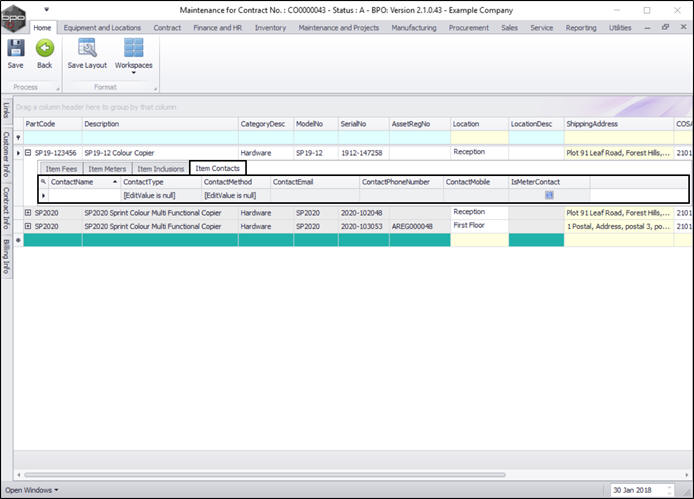
Task: Open the Reporting ribbon tab
Action: [x=581, y=27]
